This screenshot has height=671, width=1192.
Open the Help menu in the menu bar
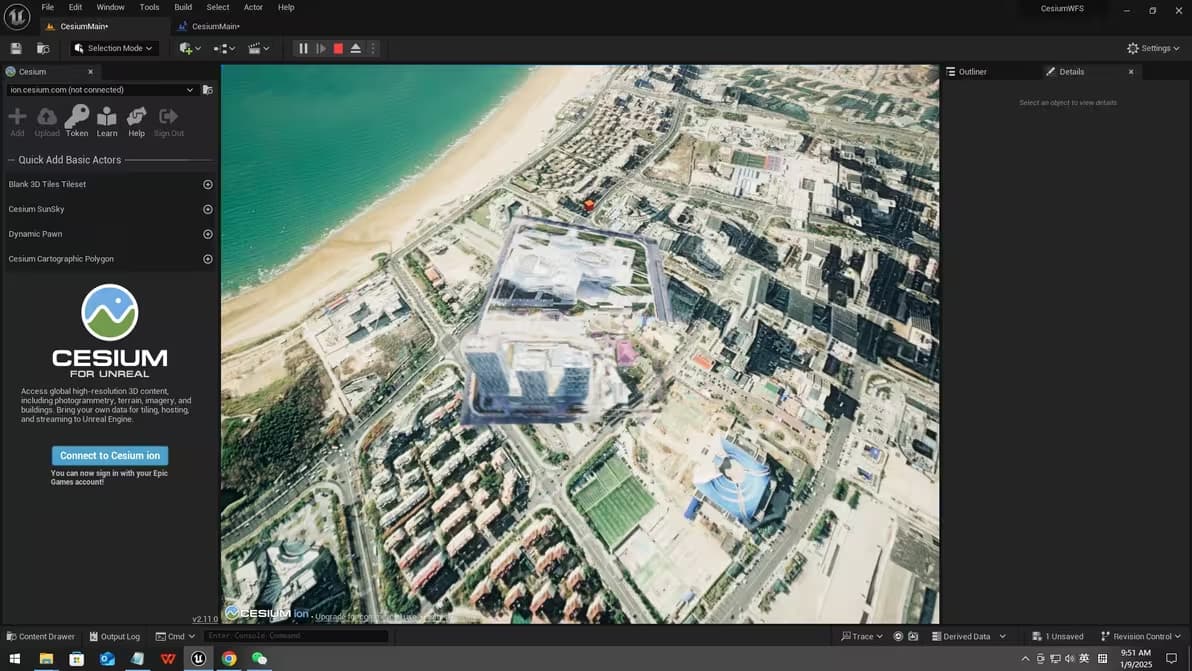(x=286, y=7)
